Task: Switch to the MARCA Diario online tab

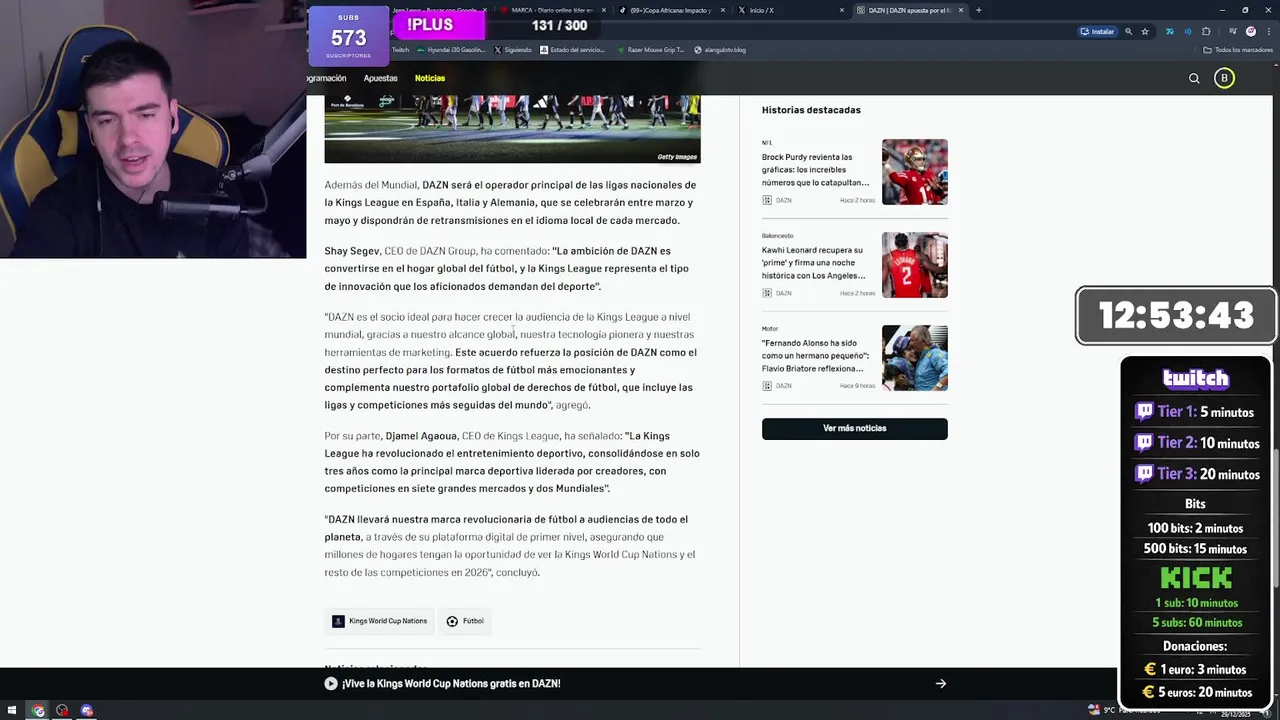Action: pyautogui.click(x=554, y=10)
